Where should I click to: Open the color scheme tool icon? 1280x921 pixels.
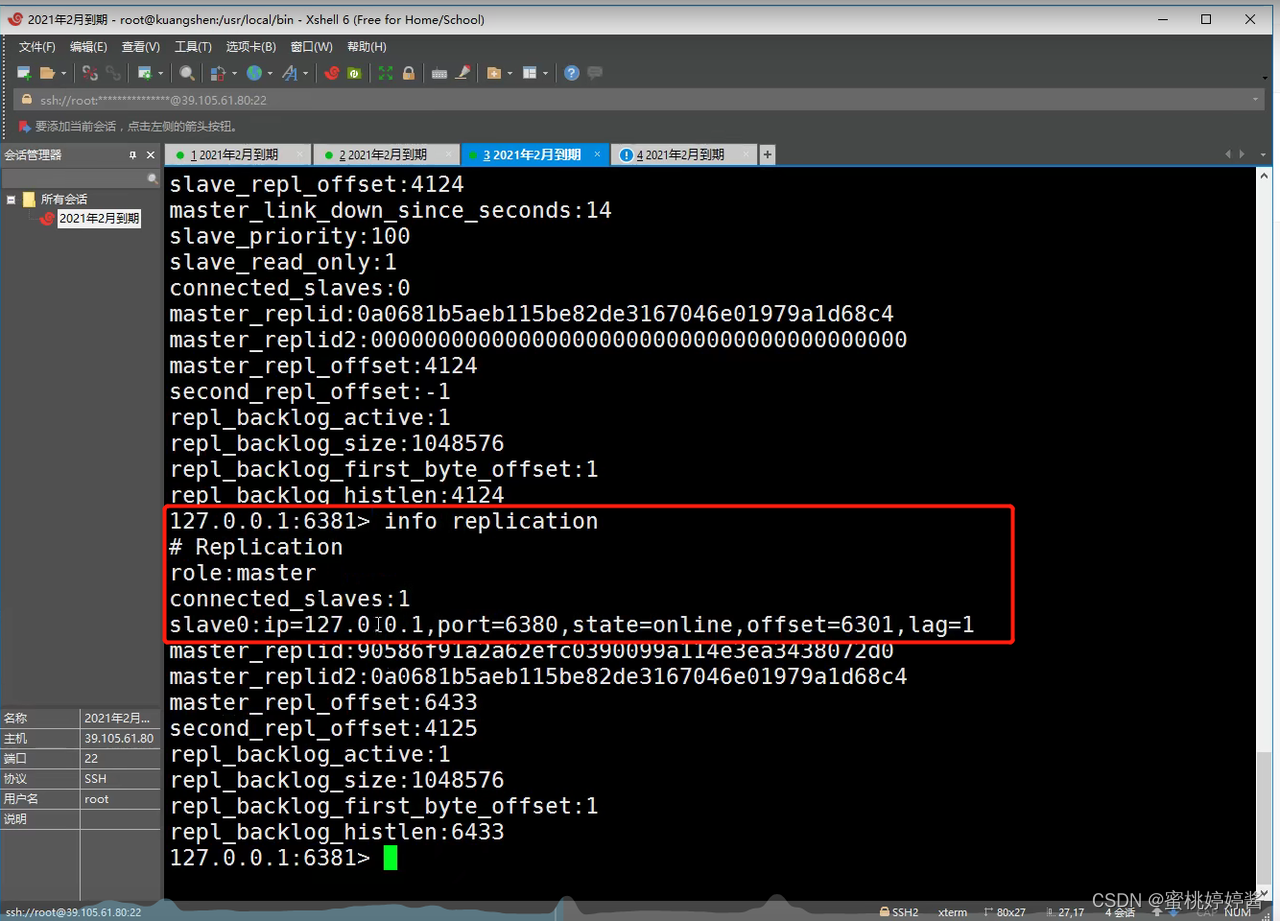217,73
